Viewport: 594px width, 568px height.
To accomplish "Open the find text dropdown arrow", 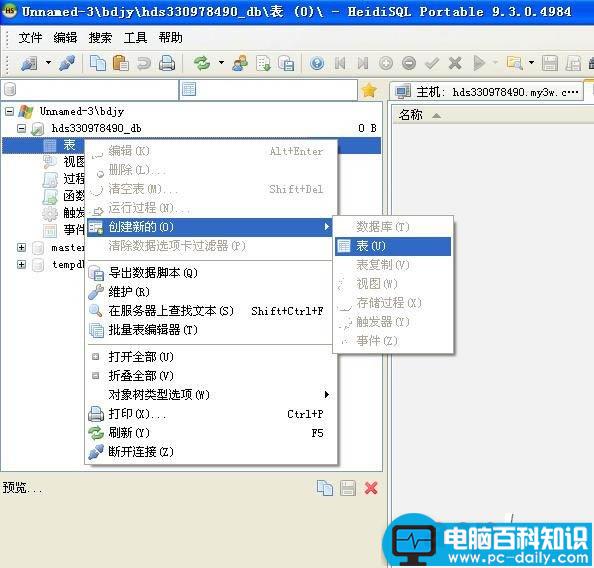I will 531,63.
